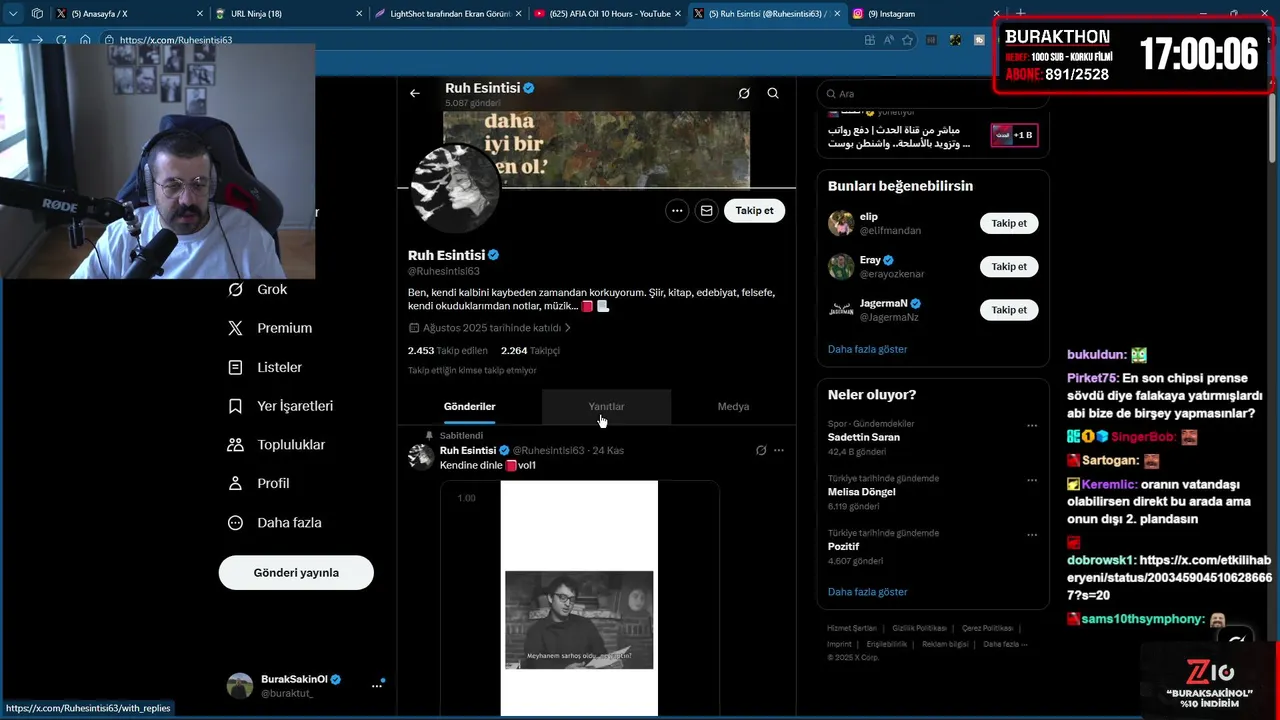This screenshot has height=720, width=1280.
Task: Click the browser reload icon
Action: tap(61, 40)
